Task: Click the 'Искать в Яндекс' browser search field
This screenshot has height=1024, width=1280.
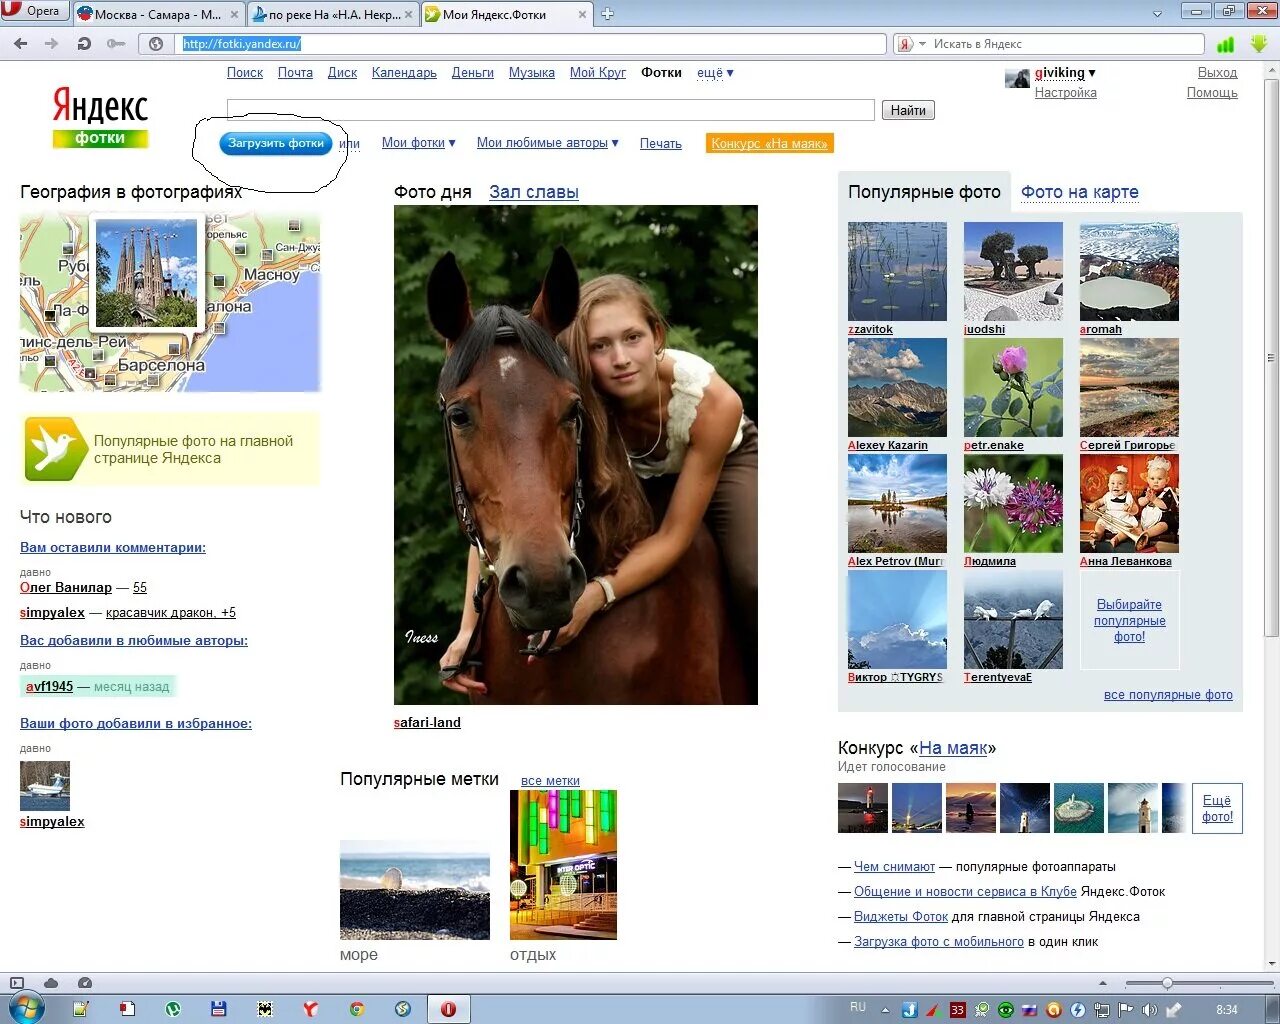Action: [1064, 44]
